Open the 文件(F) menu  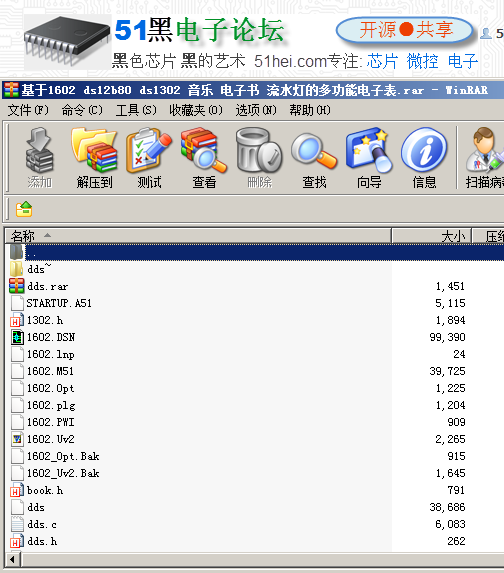(x=28, y=110)
